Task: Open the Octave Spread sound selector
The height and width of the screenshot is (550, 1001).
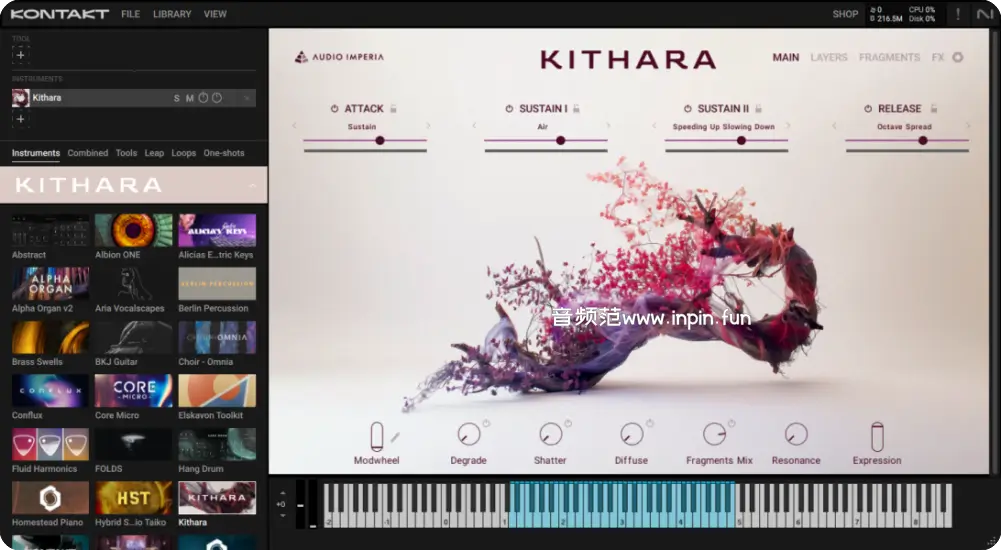Action: 904,126
